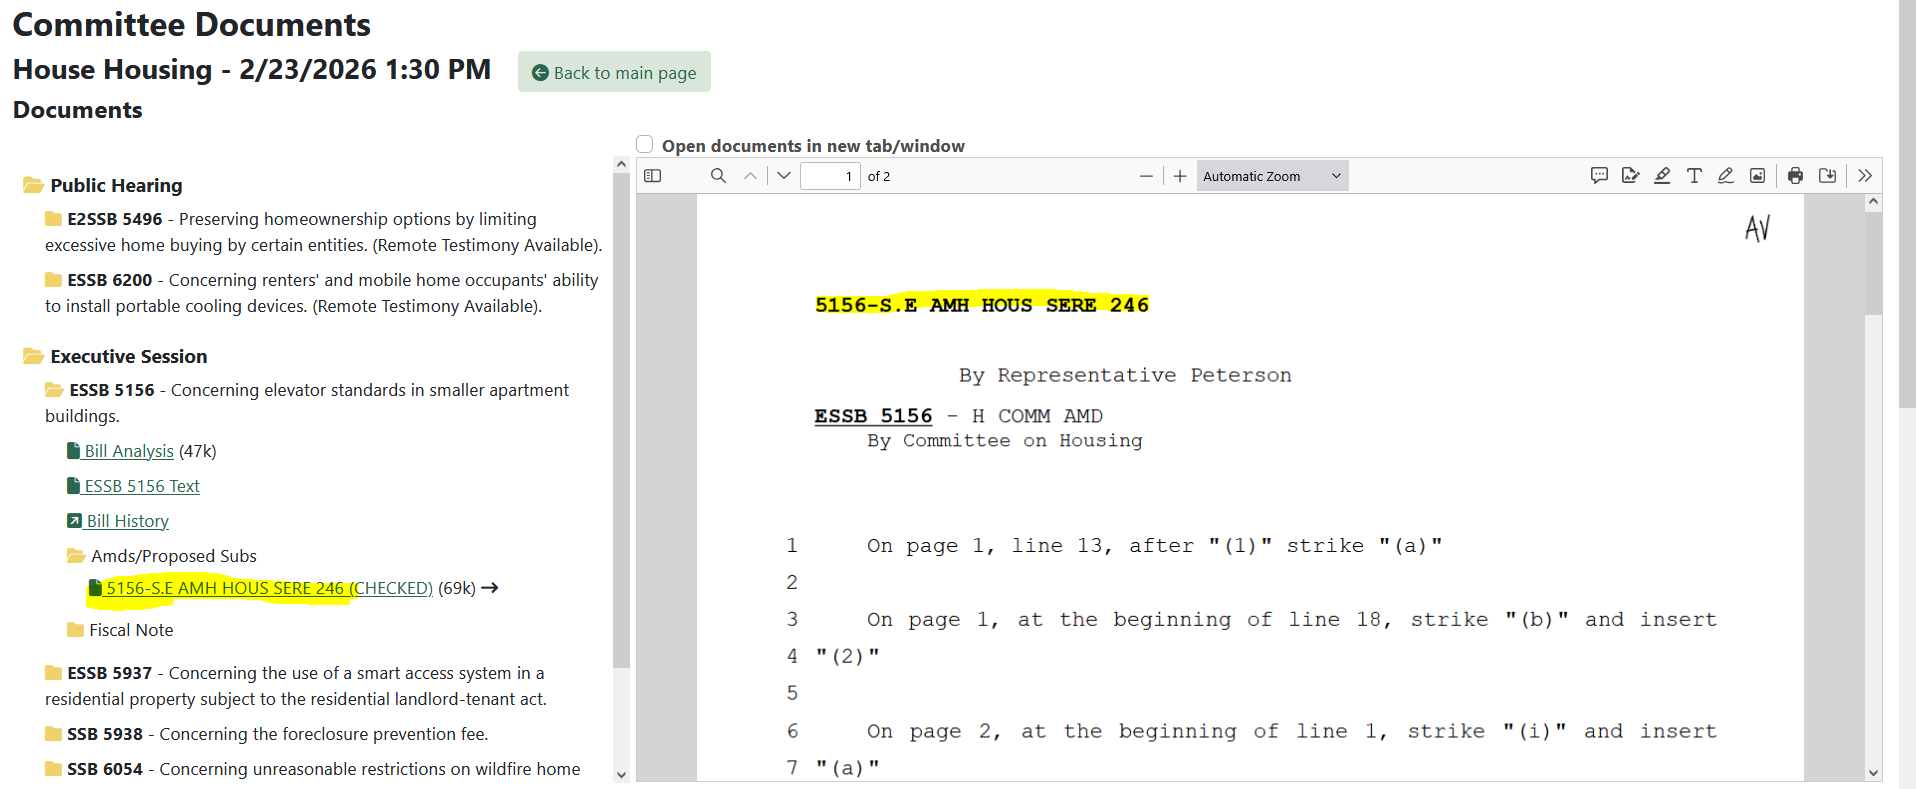
Task: Open find in document search
Action: click(x=718, y=176)
